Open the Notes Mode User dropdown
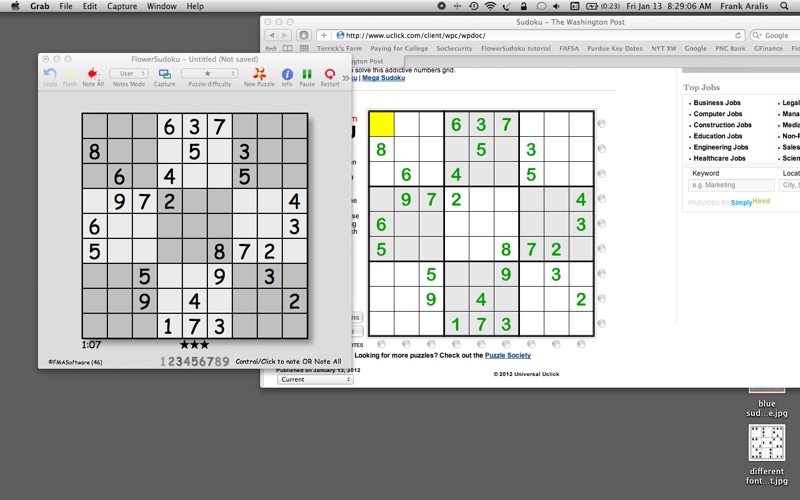This screenshot has height=500, width=800. tap(129, 73)
